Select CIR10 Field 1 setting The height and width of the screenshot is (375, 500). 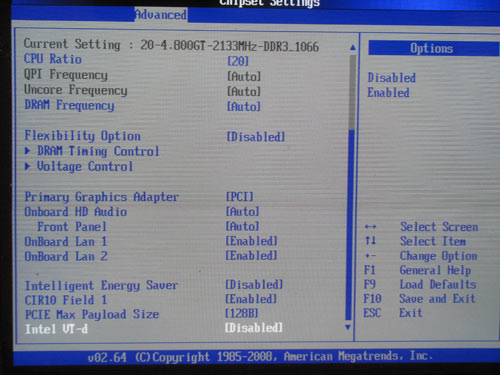(x=66, y=300)
